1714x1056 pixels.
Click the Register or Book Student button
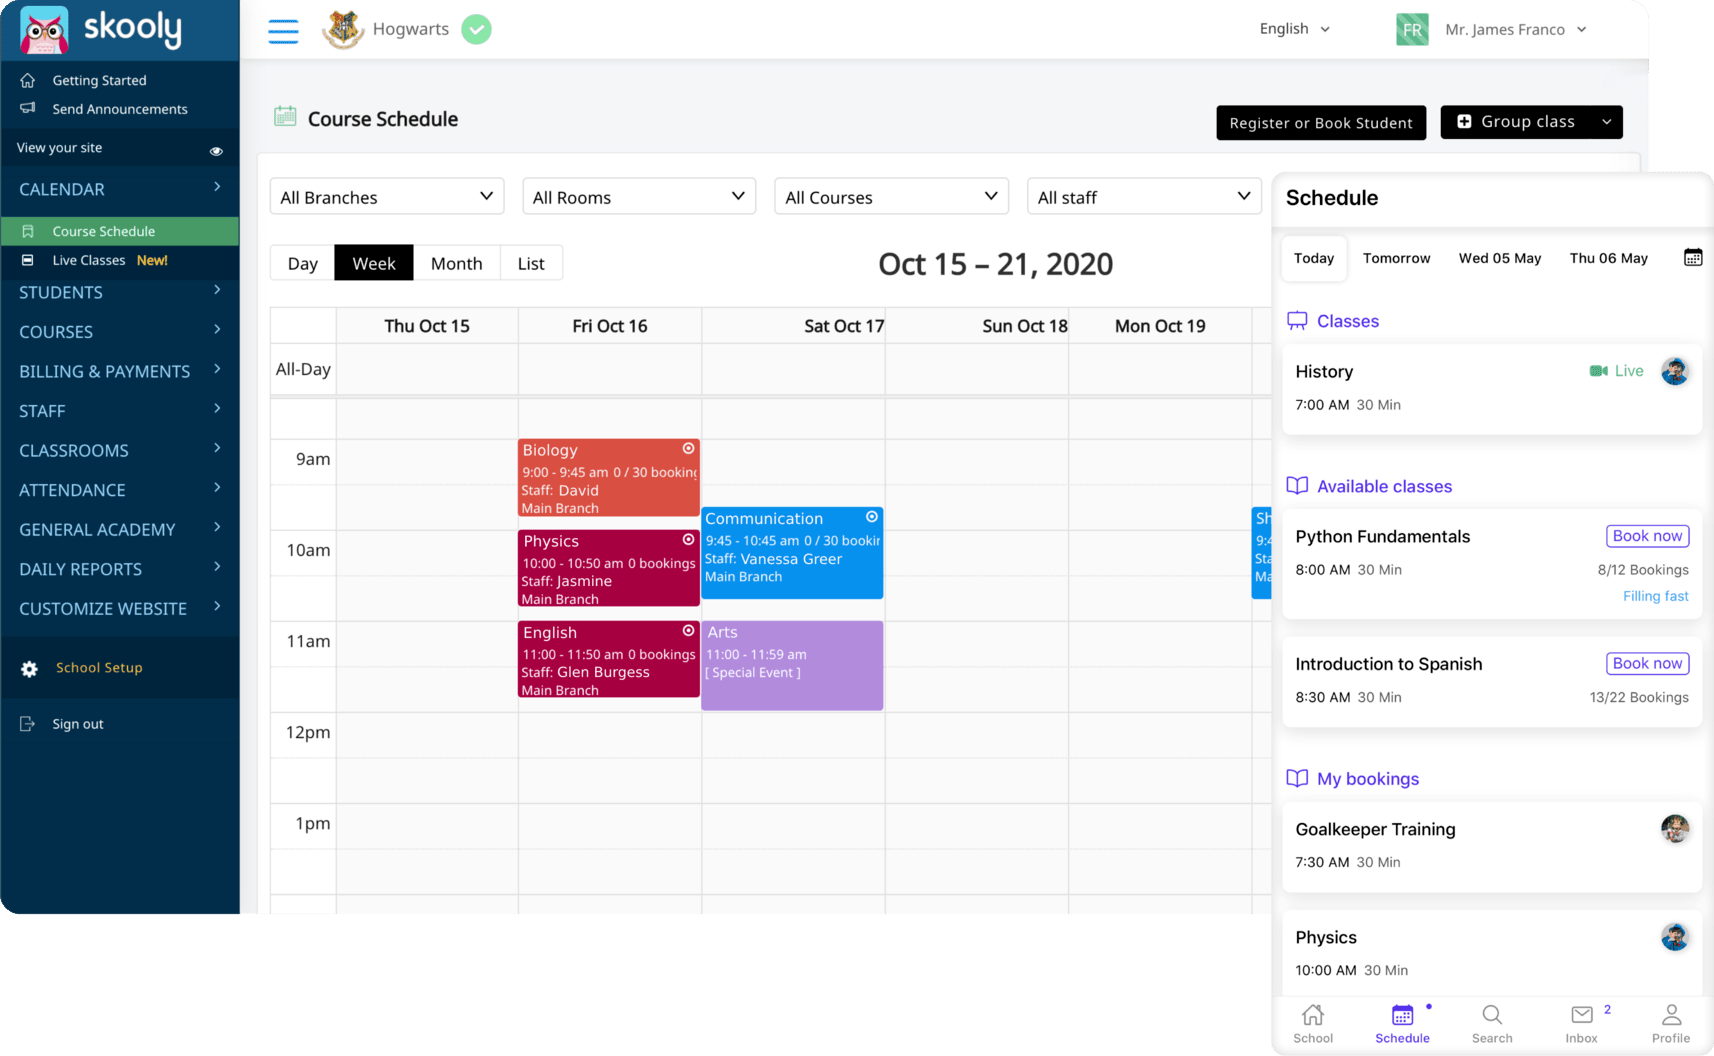pos(1321,122)
